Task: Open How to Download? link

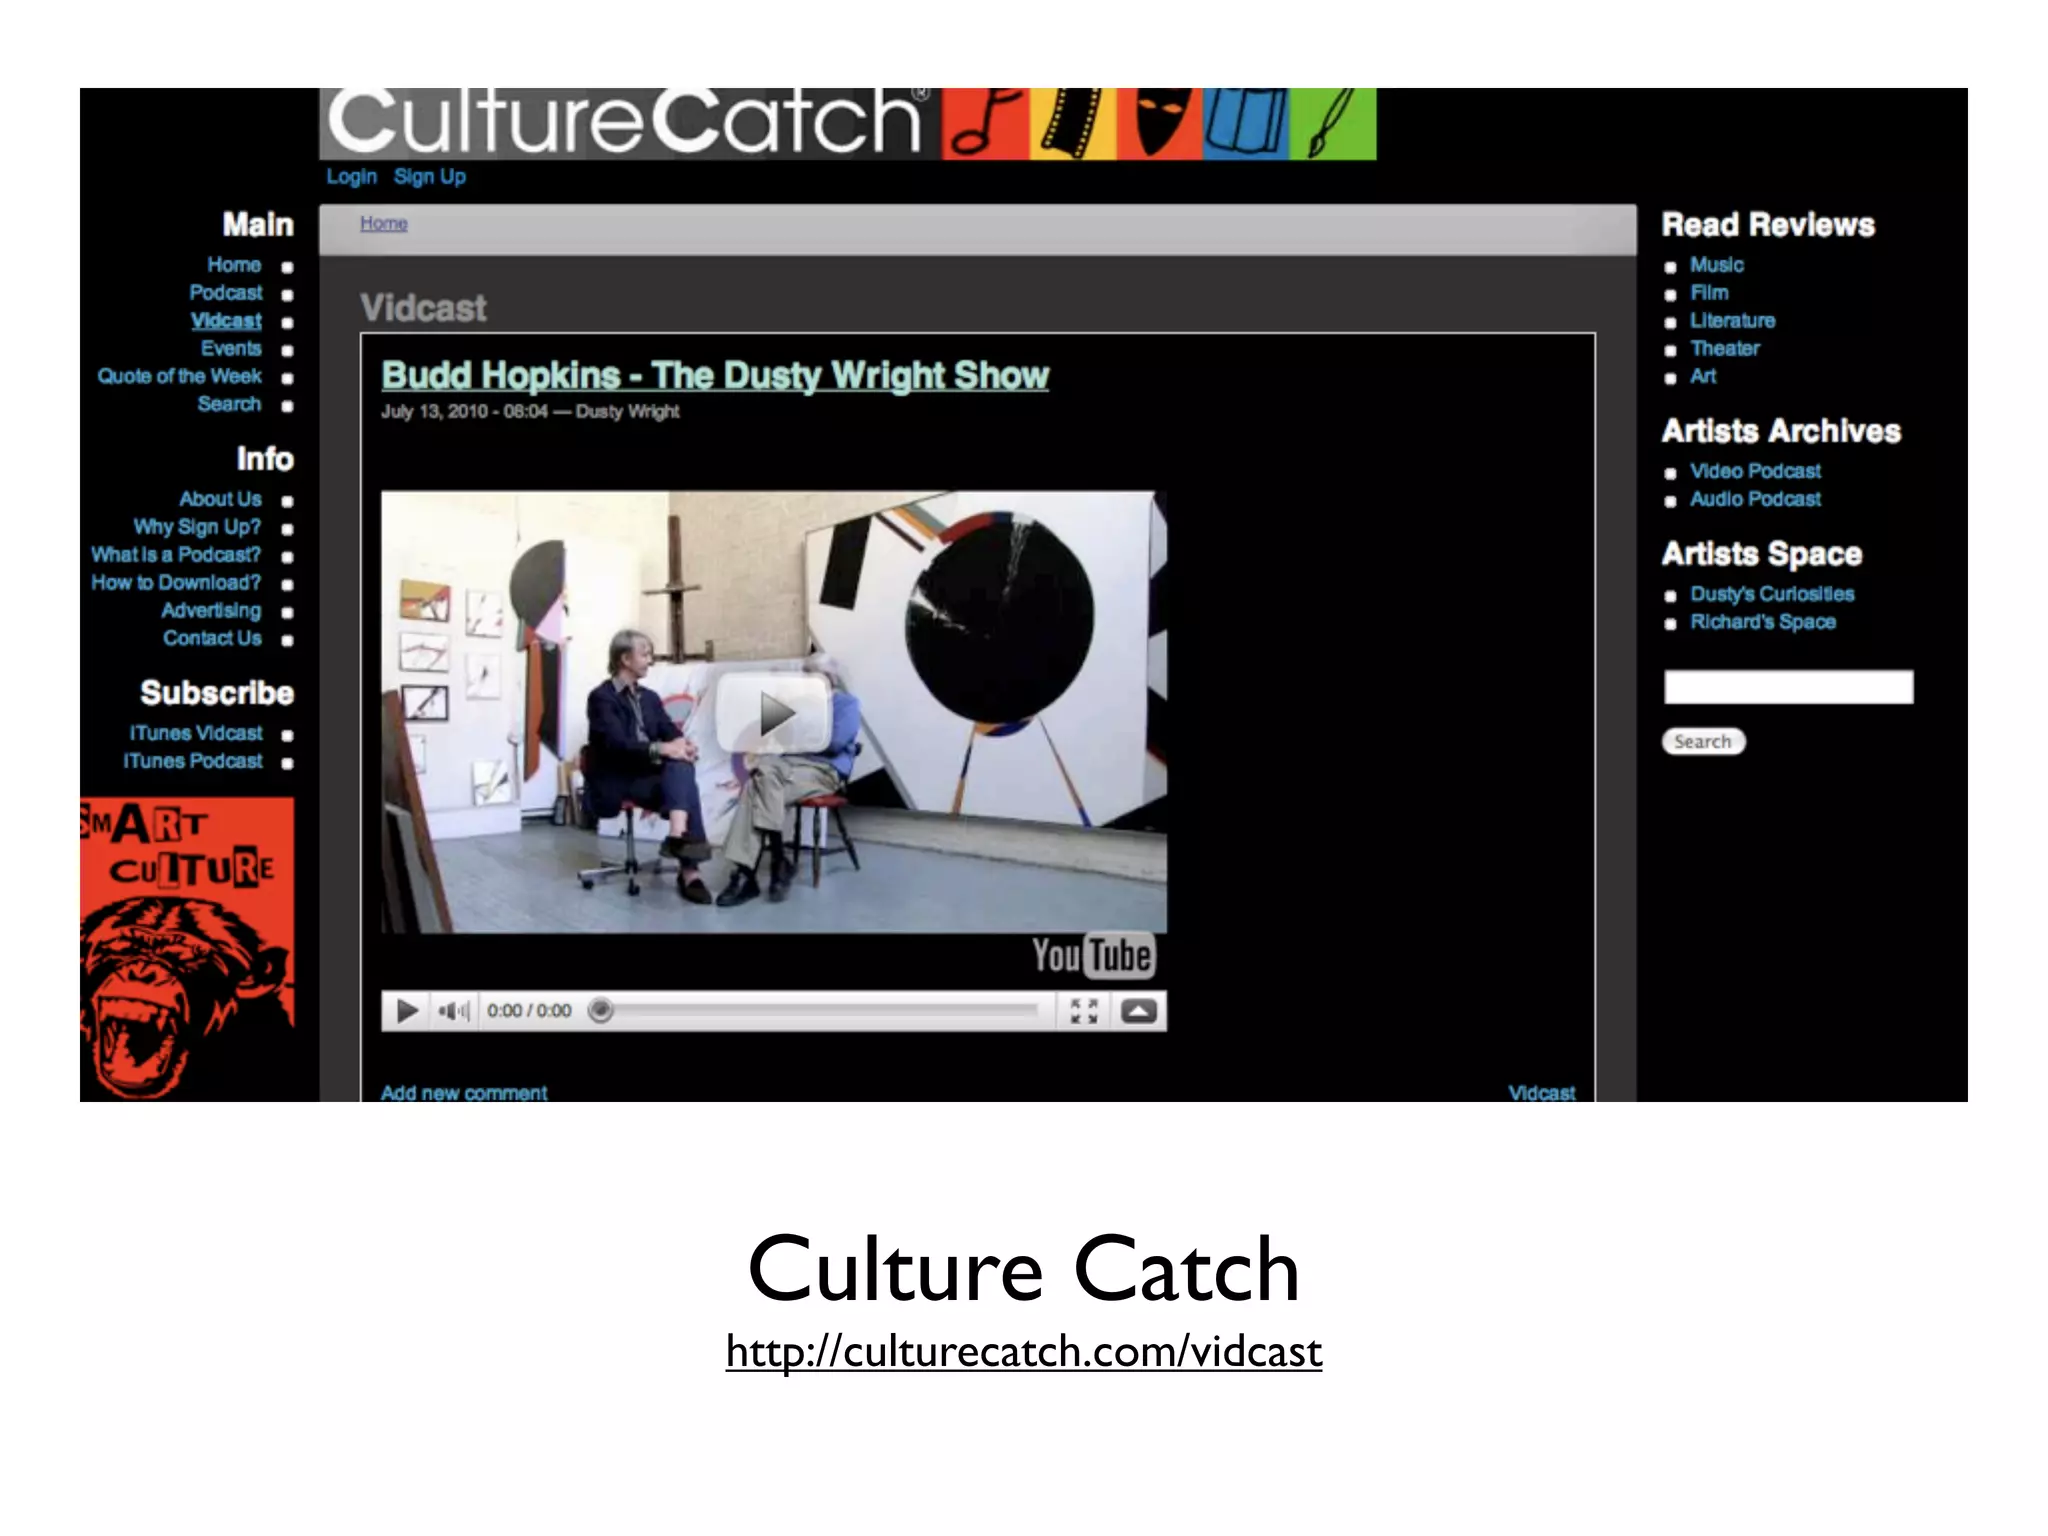Action: (176, 582)
